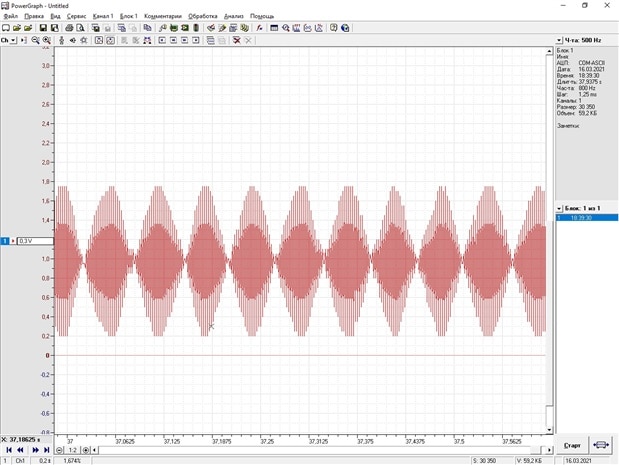
Task: Expand the frequency 500 Hz dropdown
Action: (560, 41)
